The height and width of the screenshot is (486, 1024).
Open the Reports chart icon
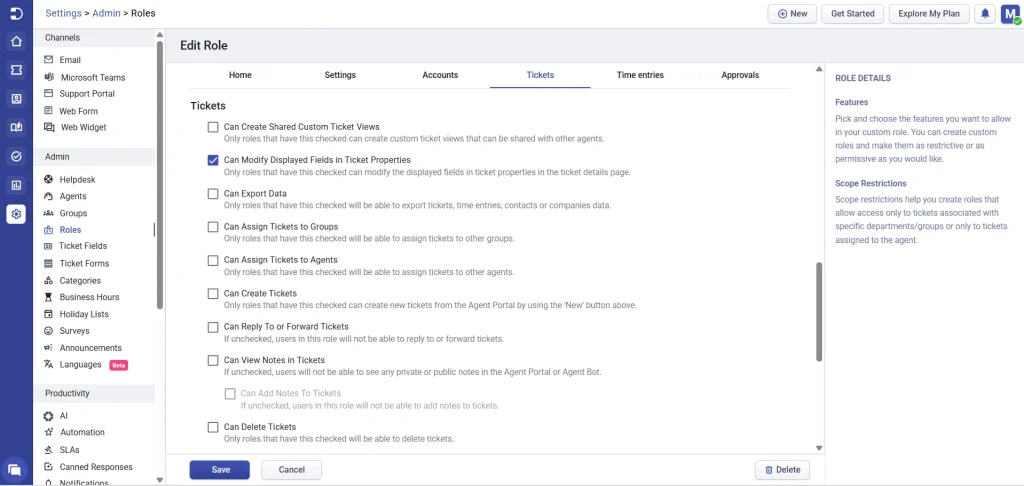pyautogui.click(x=16, y=185)
